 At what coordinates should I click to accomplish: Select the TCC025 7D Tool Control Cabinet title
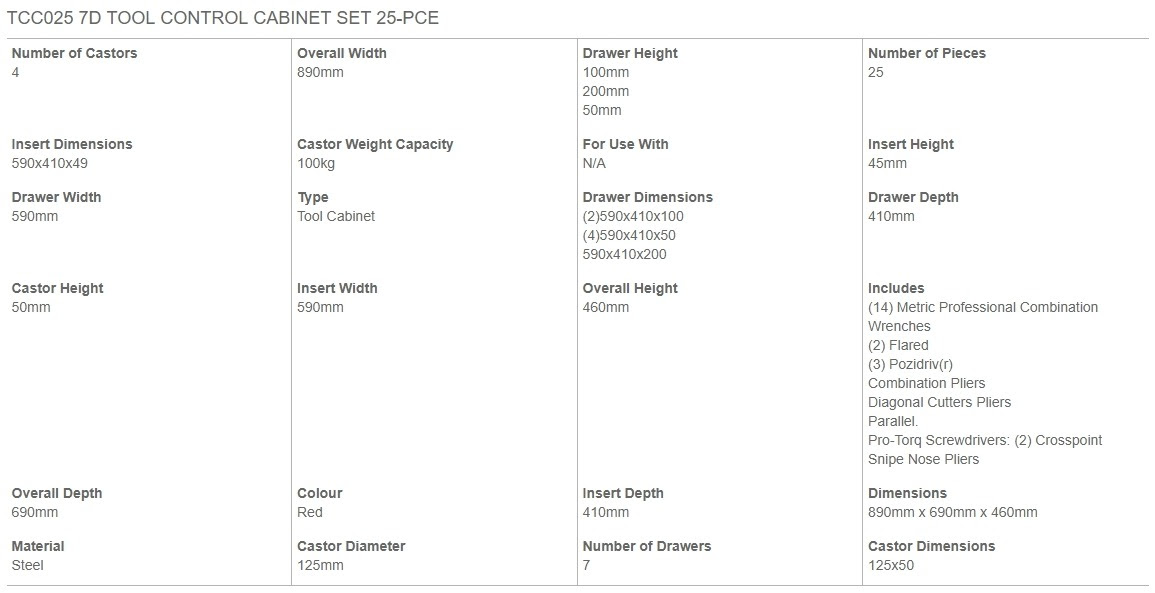[223, 18]
